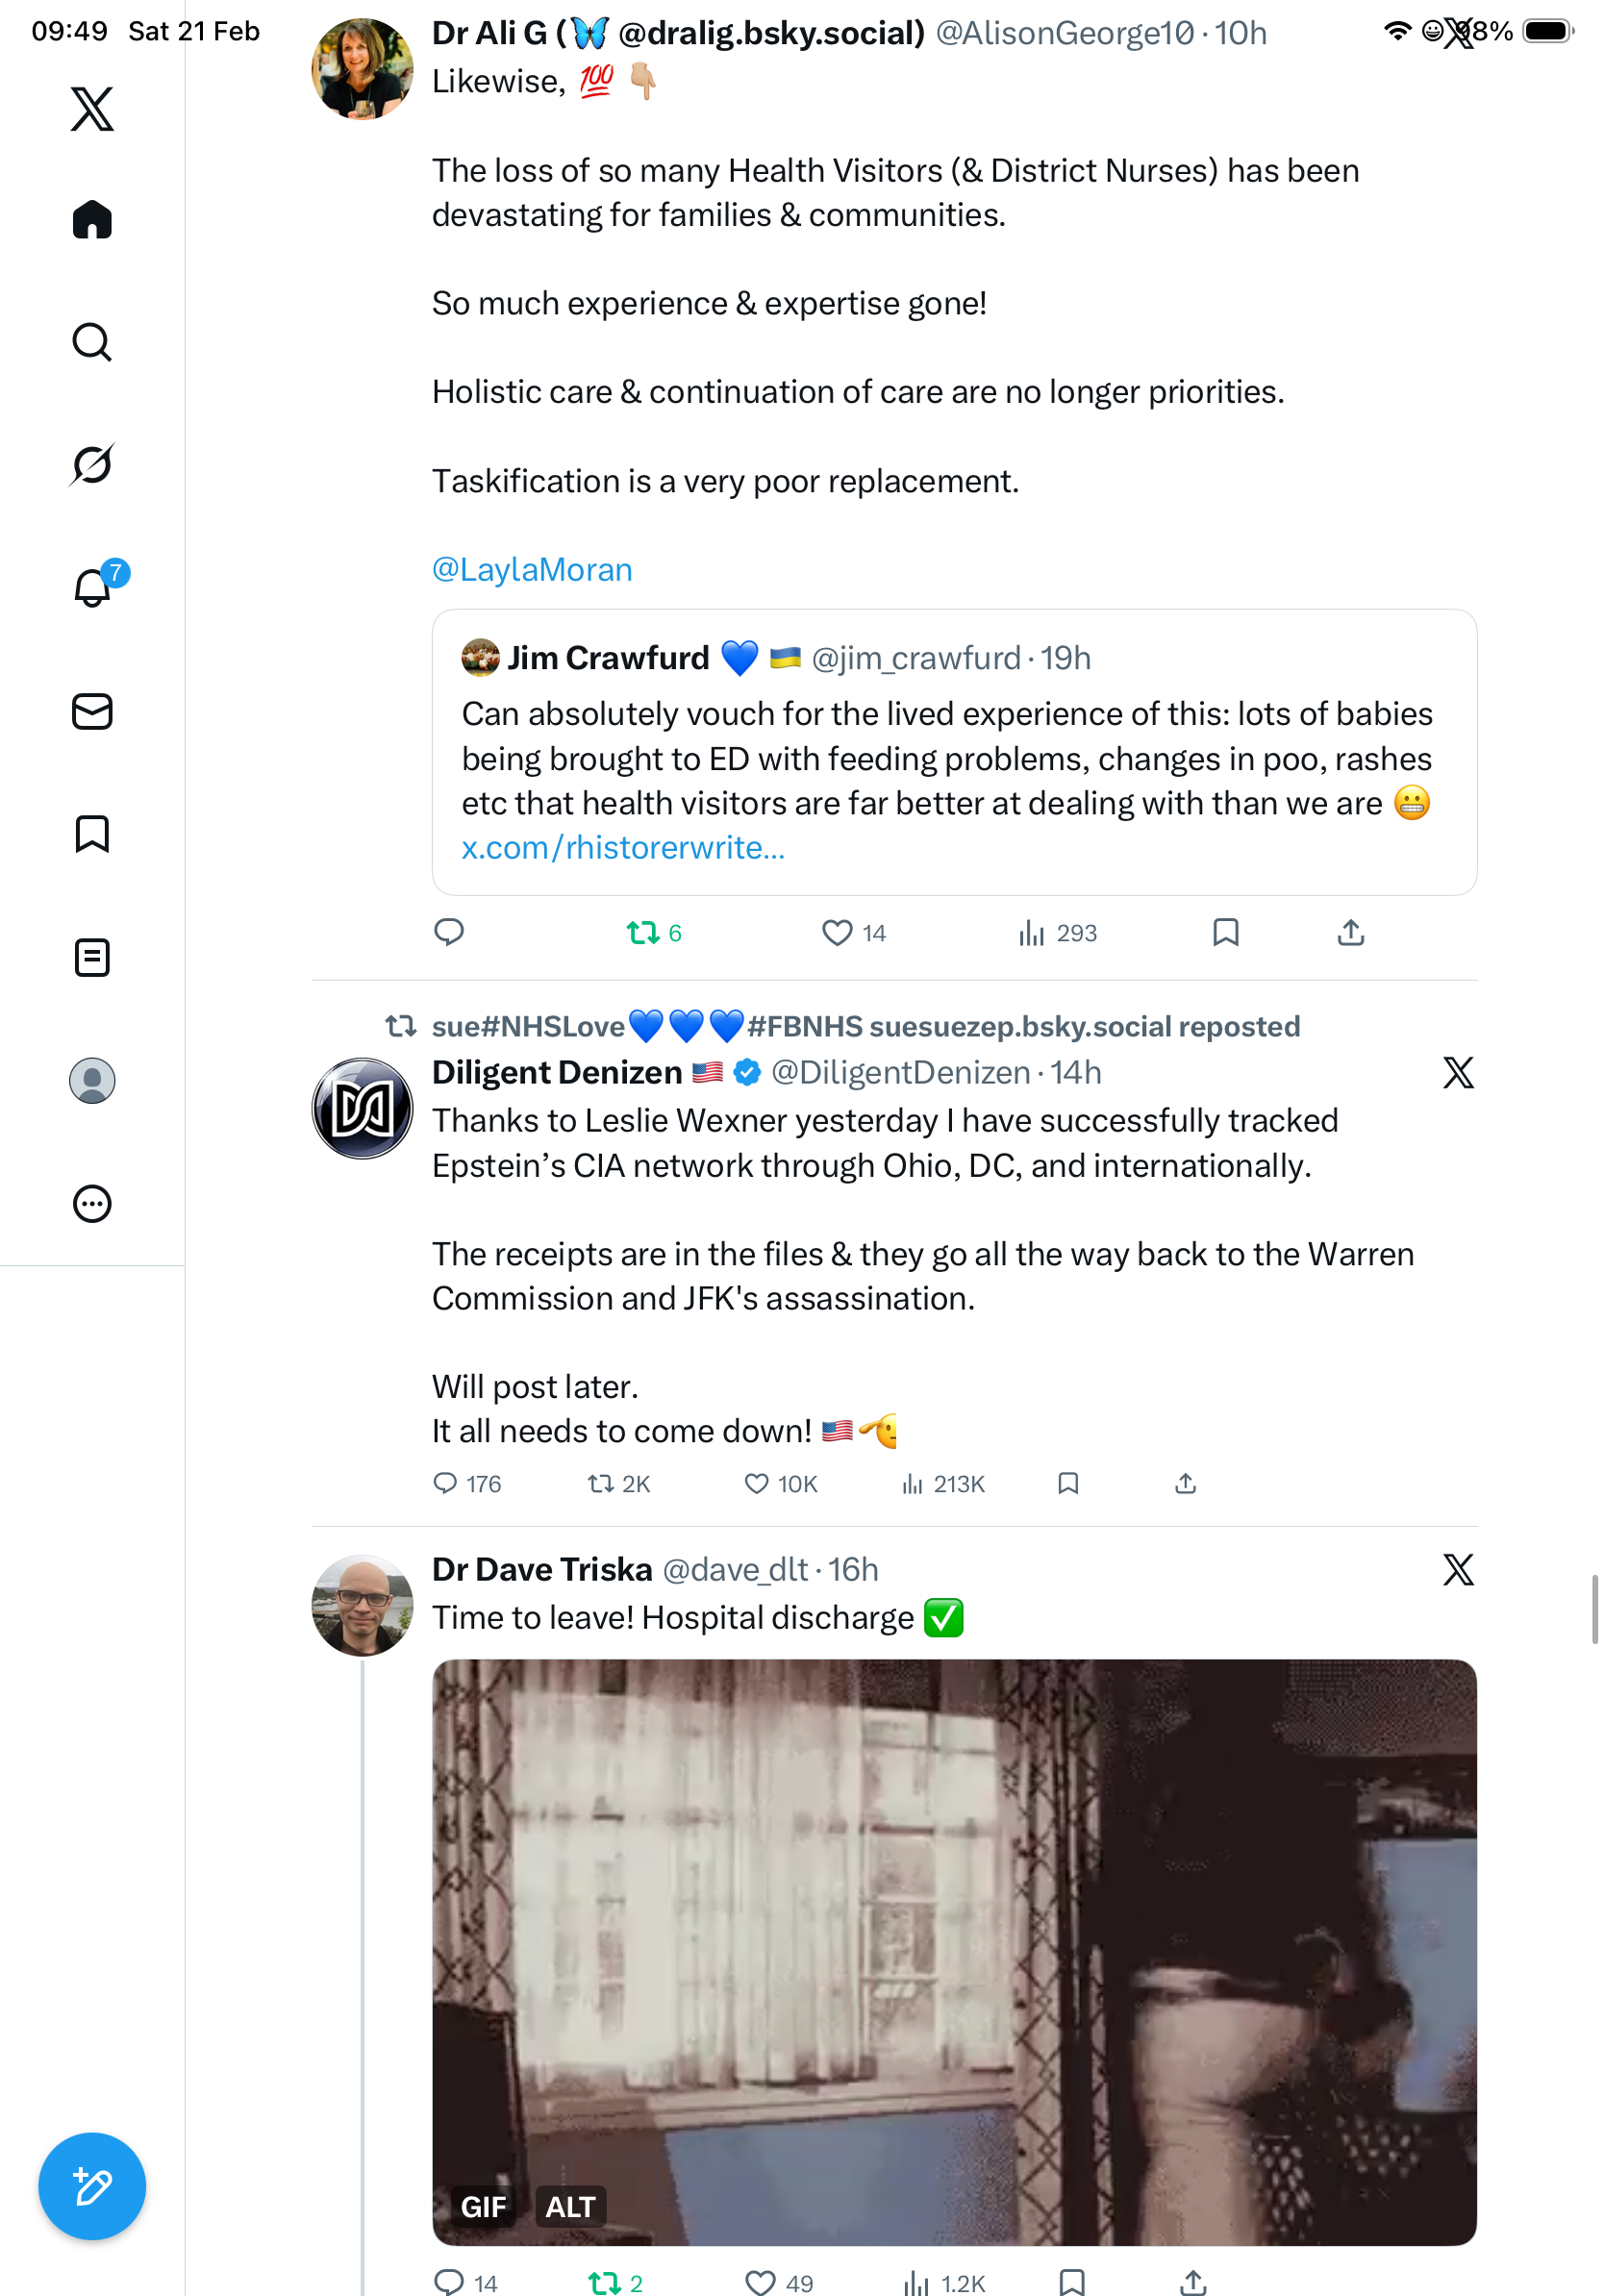Open the profile avatar icon in sidebar
Screen dimensions: 1604x2296
92,1080
